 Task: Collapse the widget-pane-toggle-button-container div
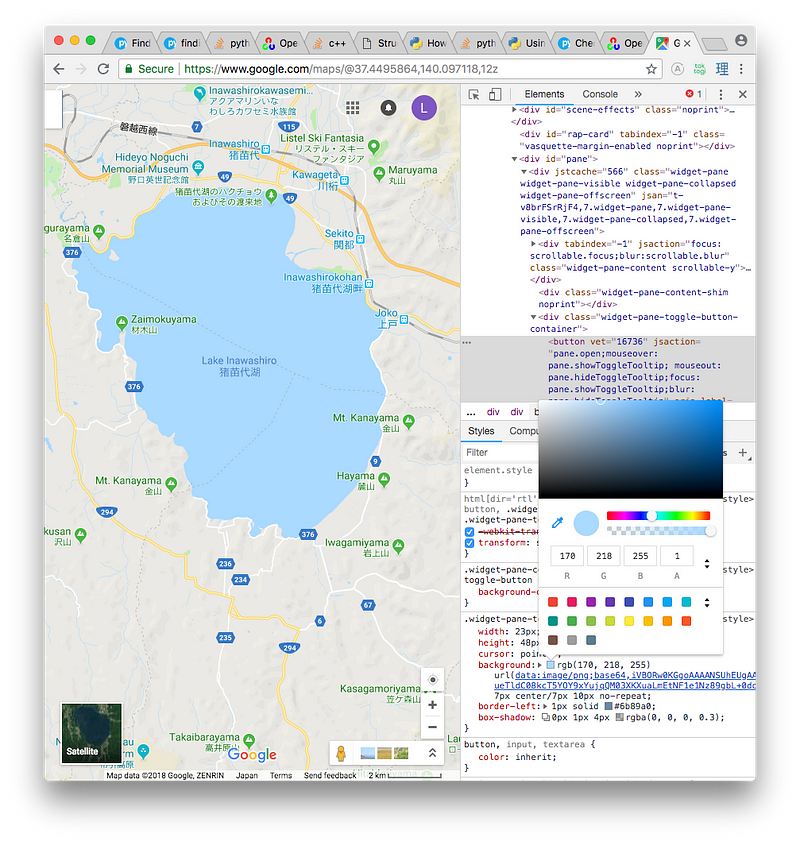coord(534,317)
